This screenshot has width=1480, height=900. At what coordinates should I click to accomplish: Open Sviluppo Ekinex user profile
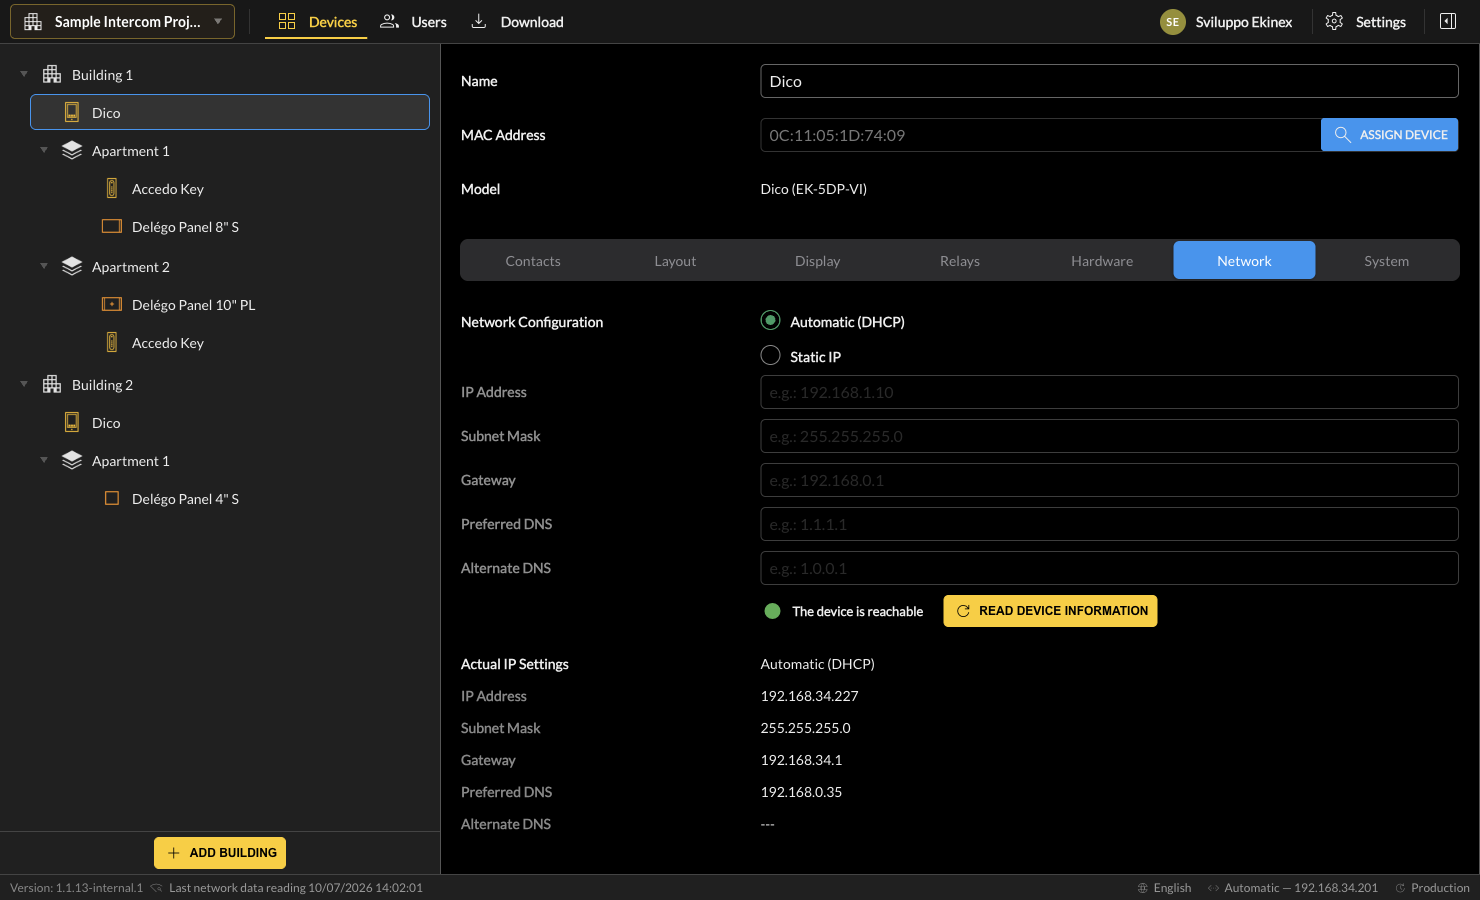coord(1243,22)
